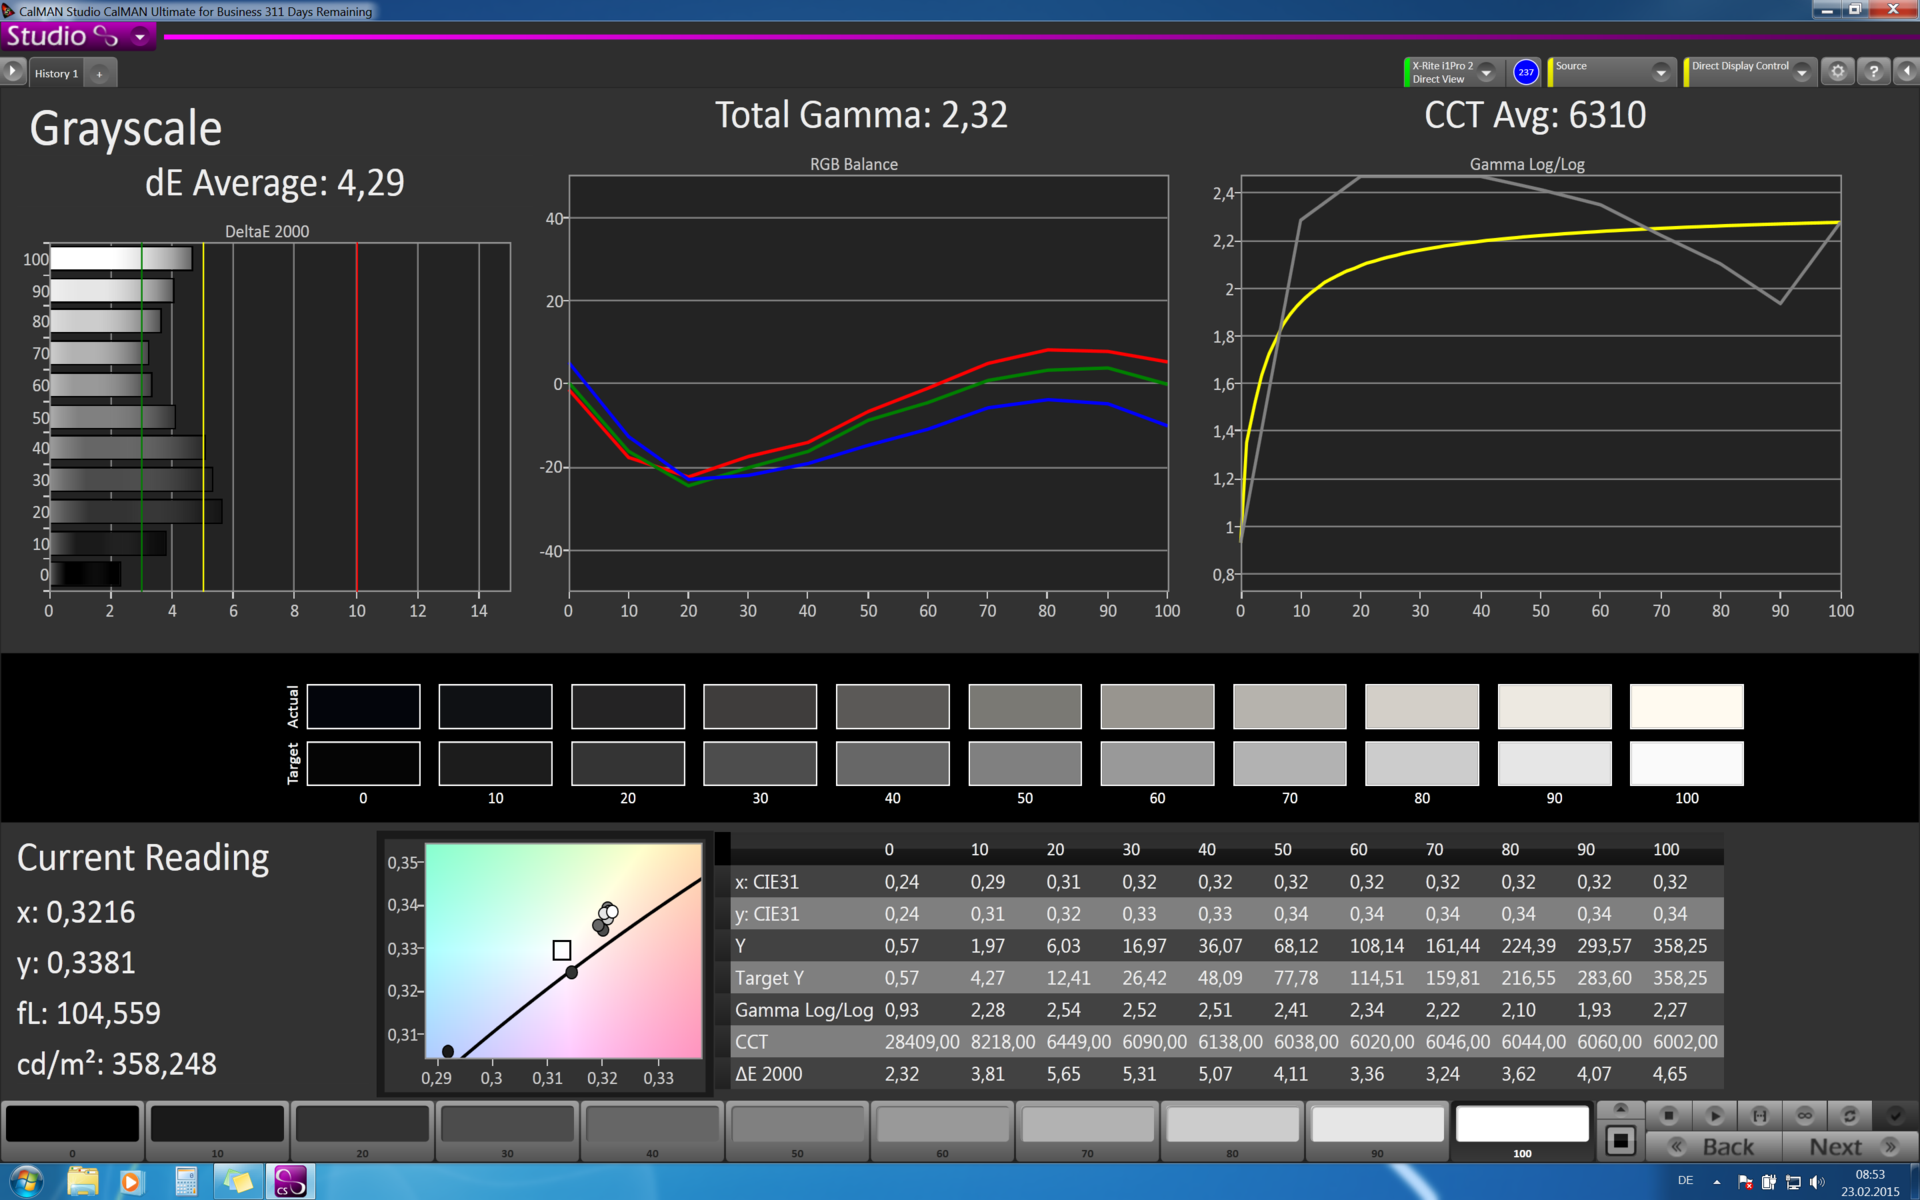Click the read series play button
The height and width of the screenshot is (1200, 1920).
(x=1714, y=1115)
